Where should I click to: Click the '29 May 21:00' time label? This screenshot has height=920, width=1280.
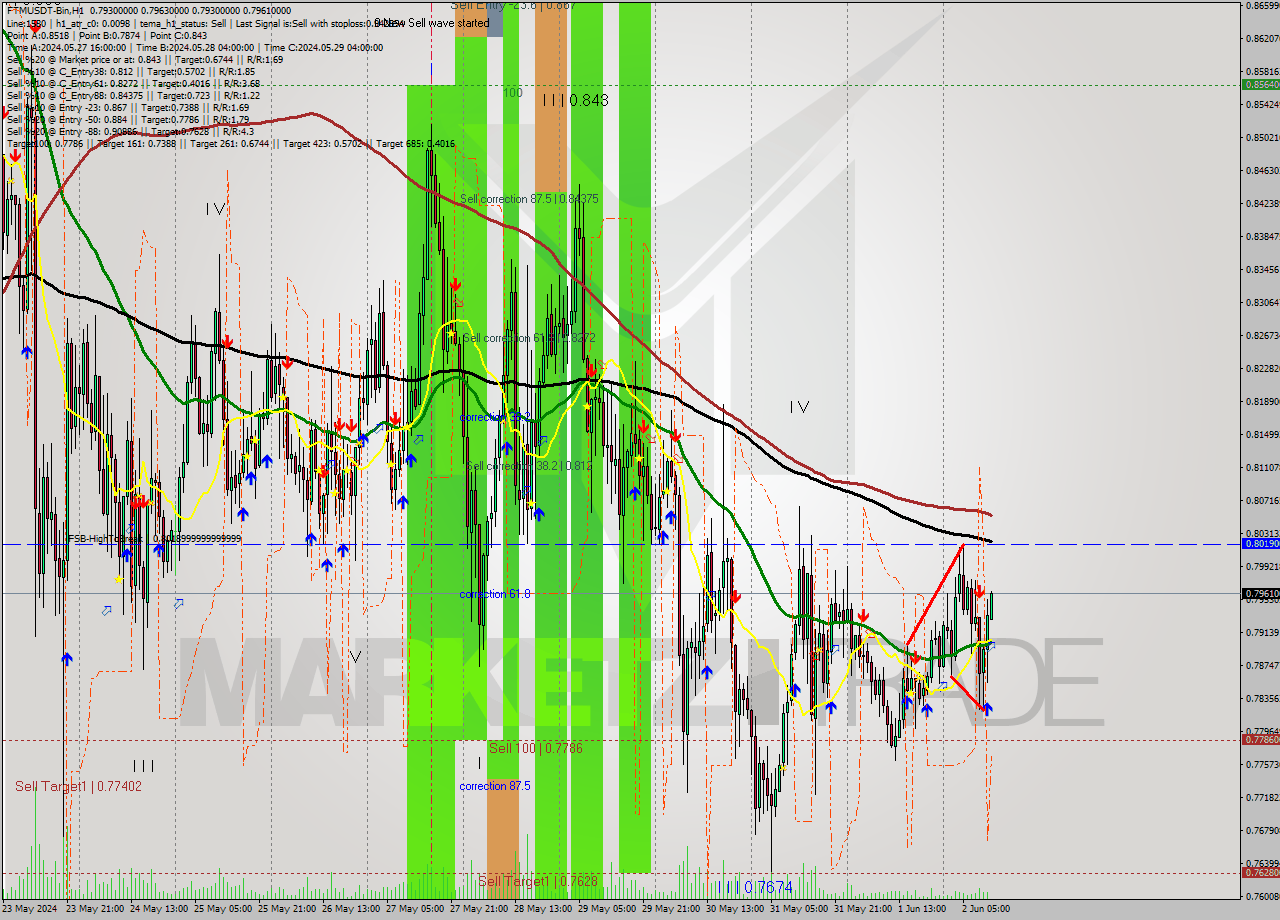pos(673,909)
